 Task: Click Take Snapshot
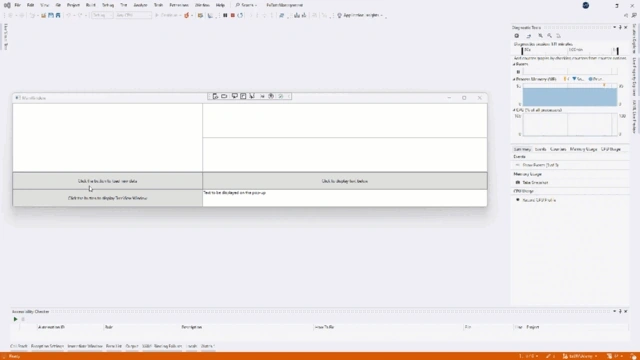[x=535, y=183]
